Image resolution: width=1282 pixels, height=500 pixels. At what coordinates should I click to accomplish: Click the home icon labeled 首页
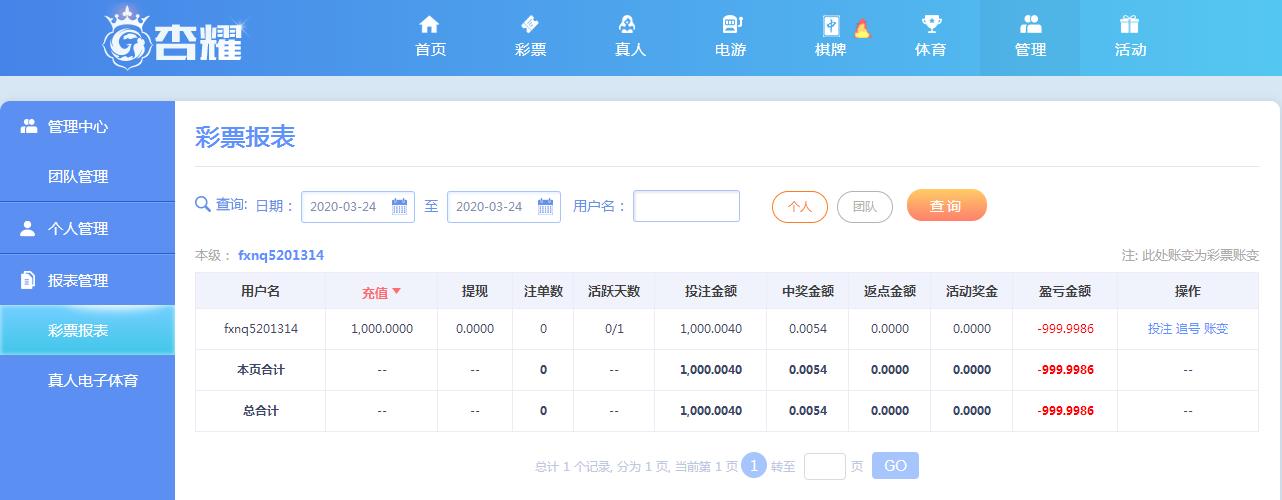pyautogui.click(x=430, y=26)
